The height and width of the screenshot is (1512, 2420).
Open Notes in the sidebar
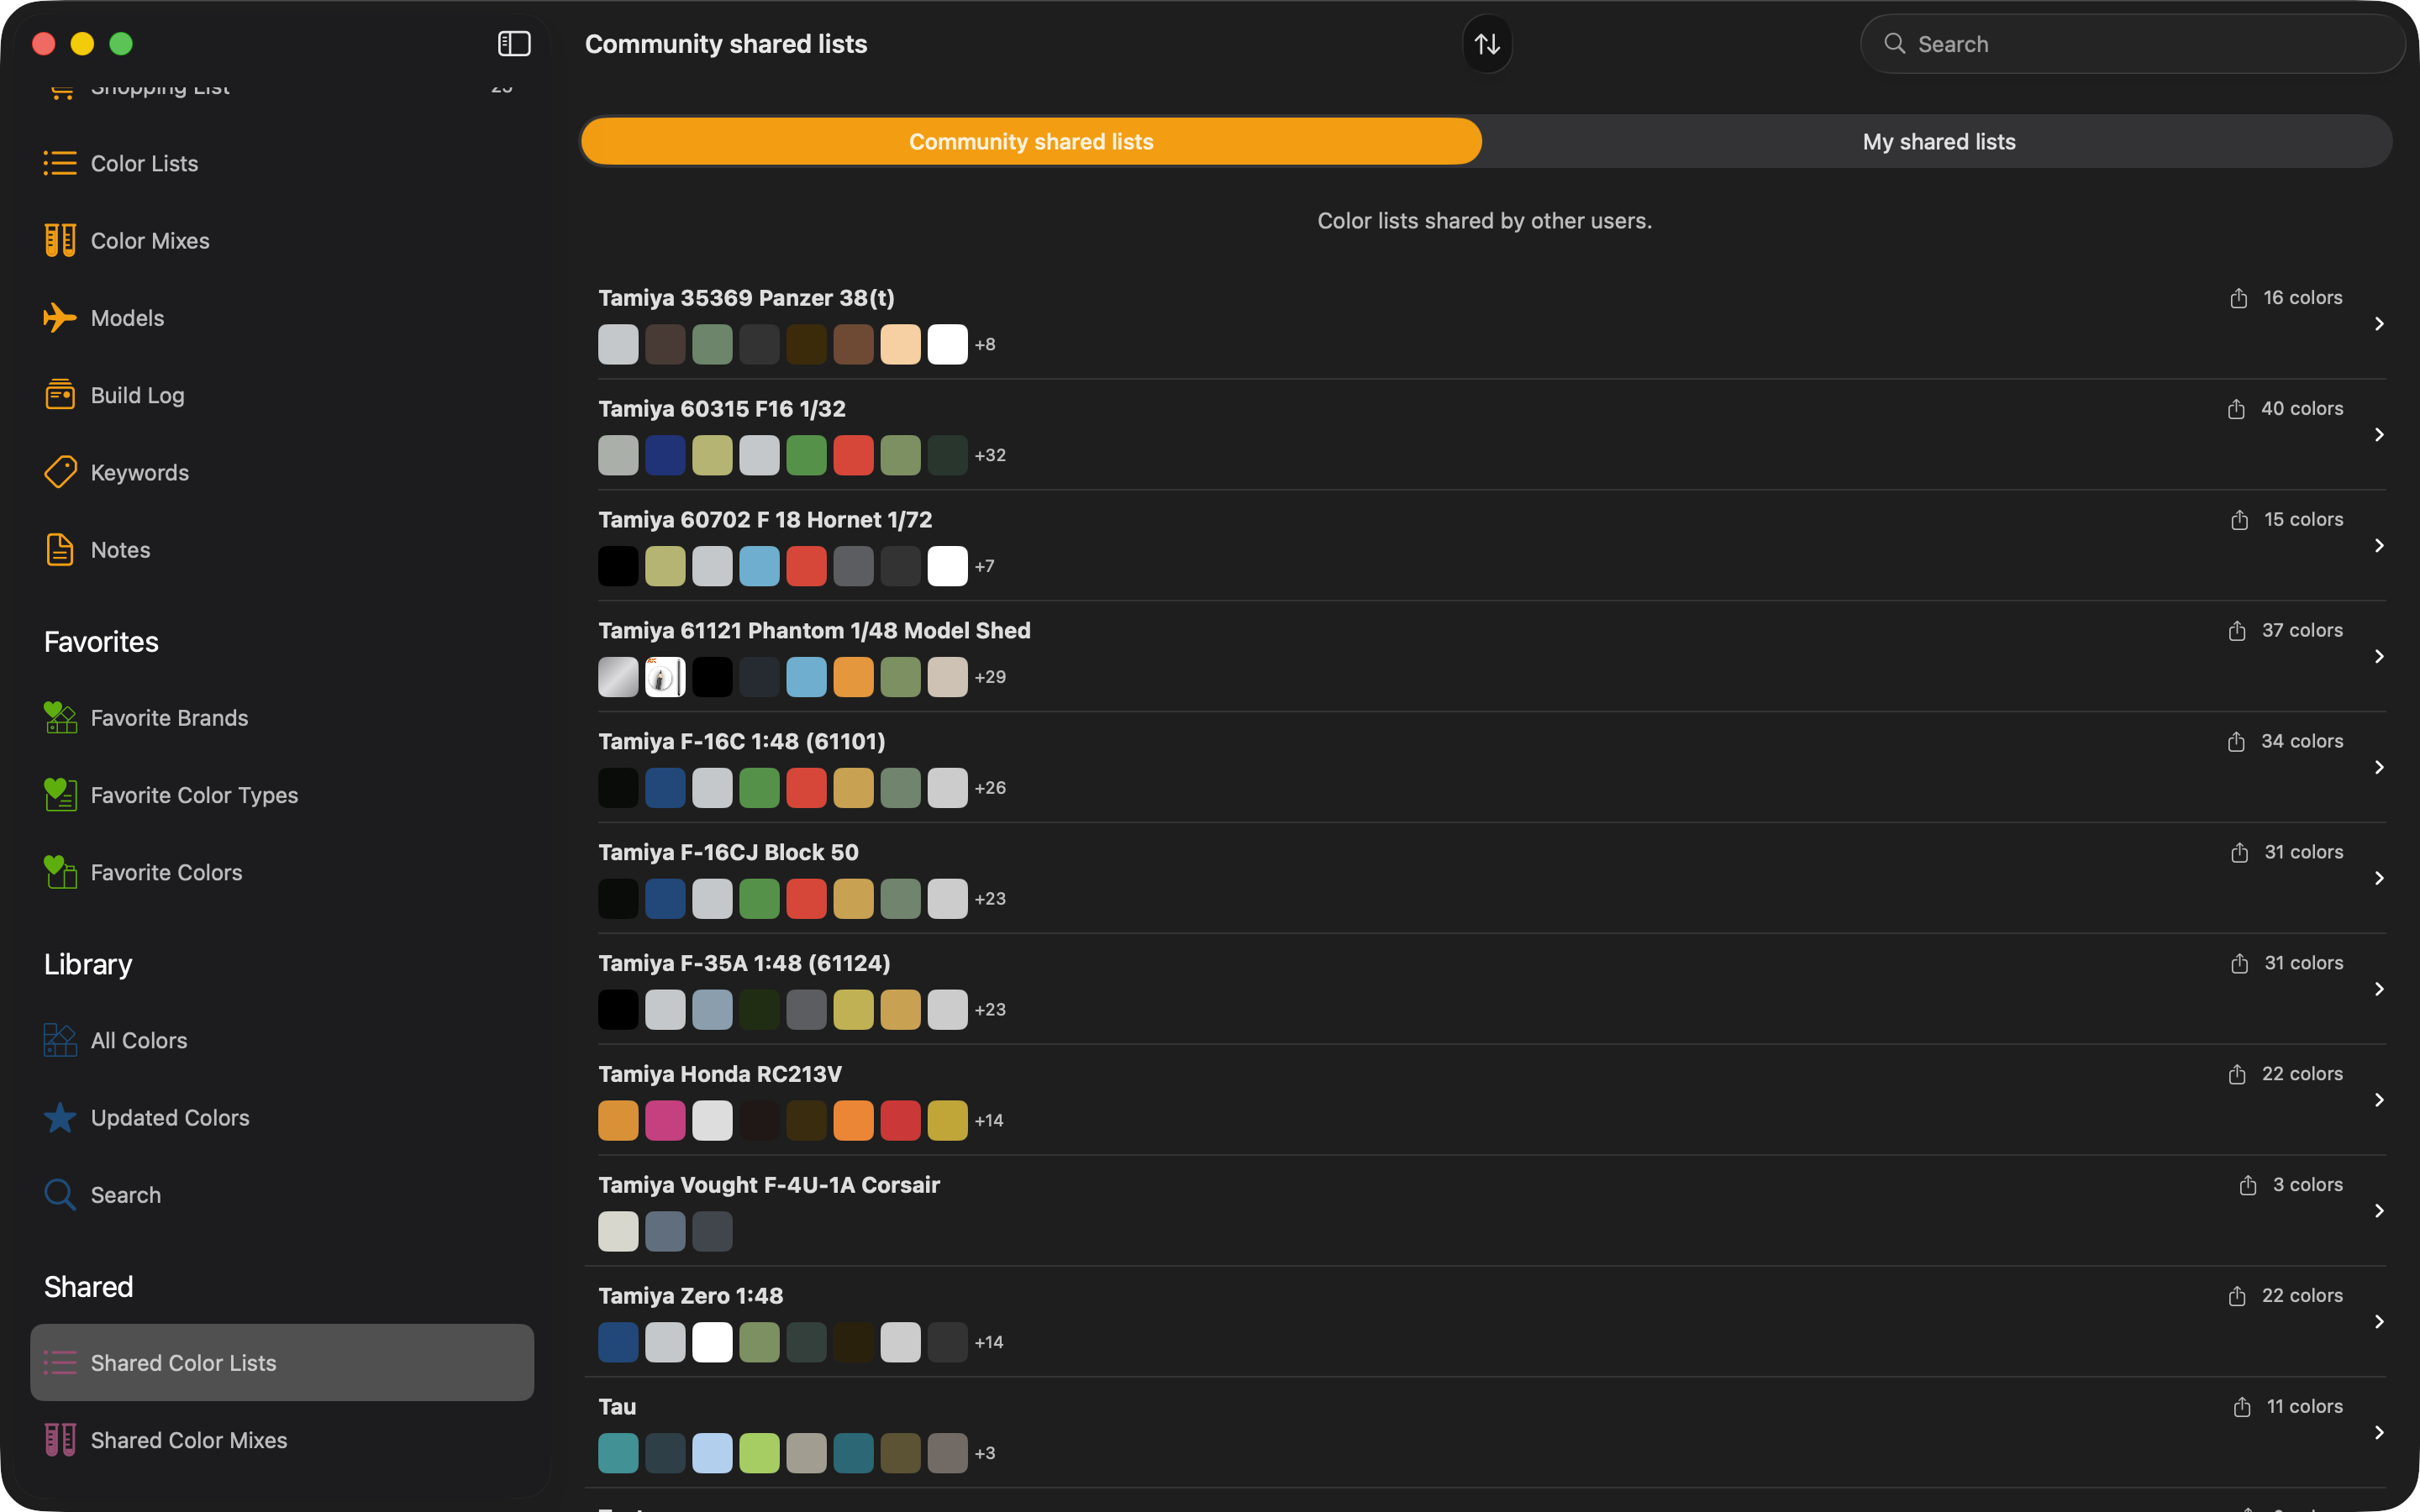pos(282,550)
